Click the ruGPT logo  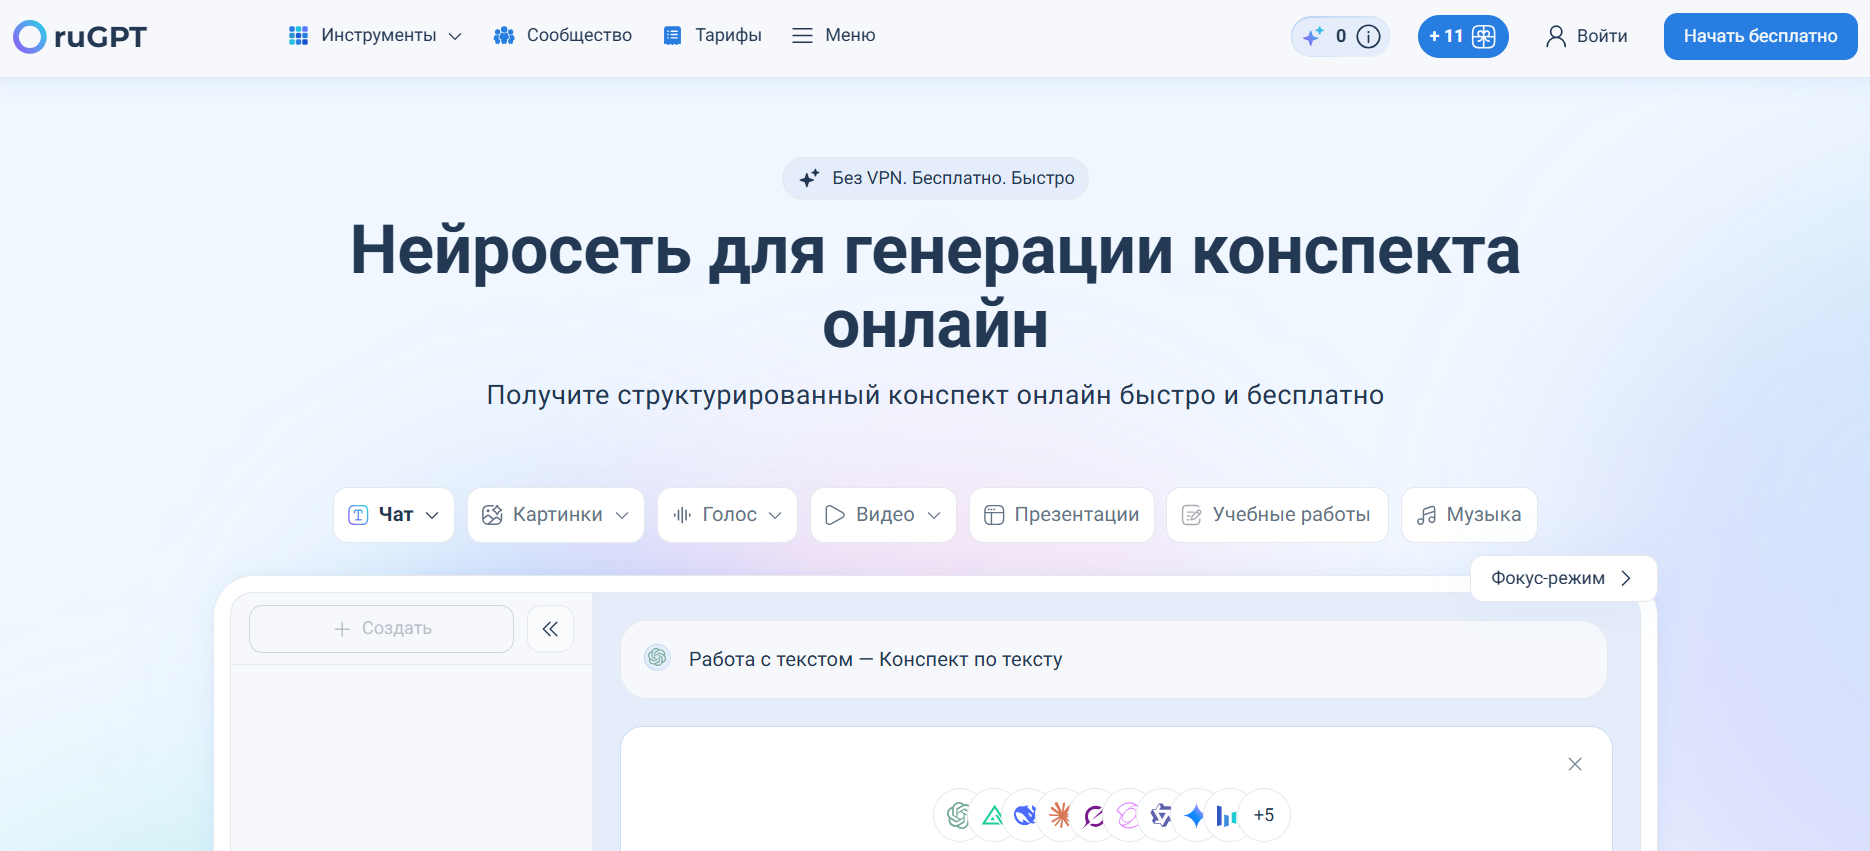[80, 37]
